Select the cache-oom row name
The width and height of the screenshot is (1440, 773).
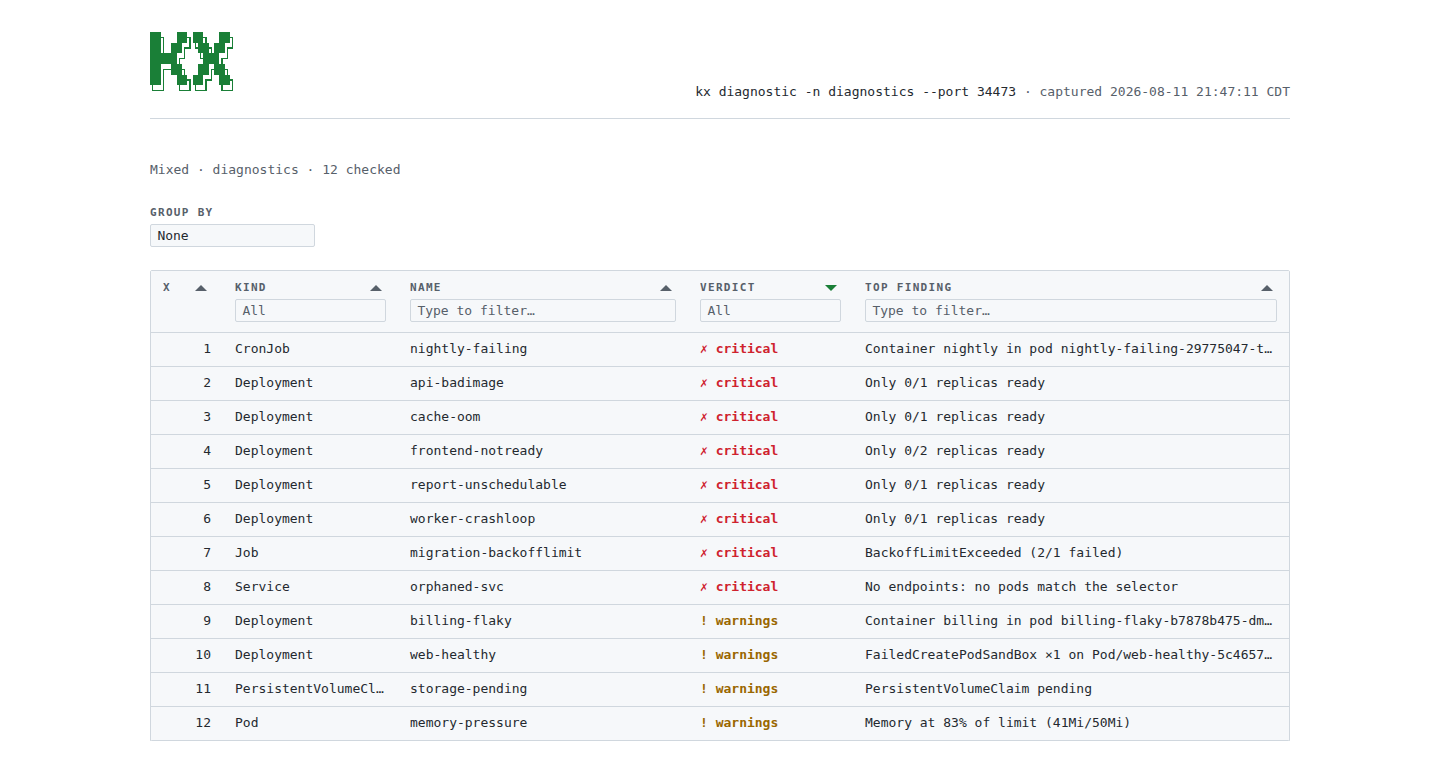[445, 417]
